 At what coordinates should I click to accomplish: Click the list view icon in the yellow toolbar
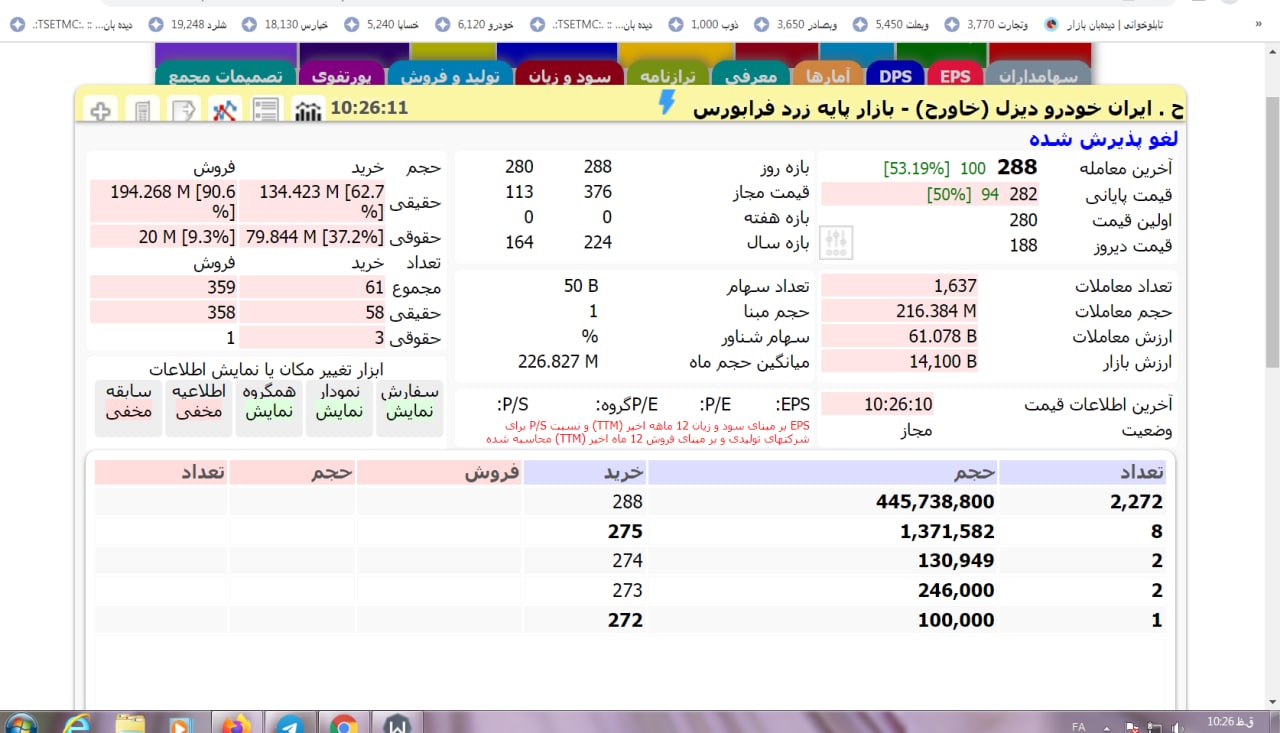[265, 110]
